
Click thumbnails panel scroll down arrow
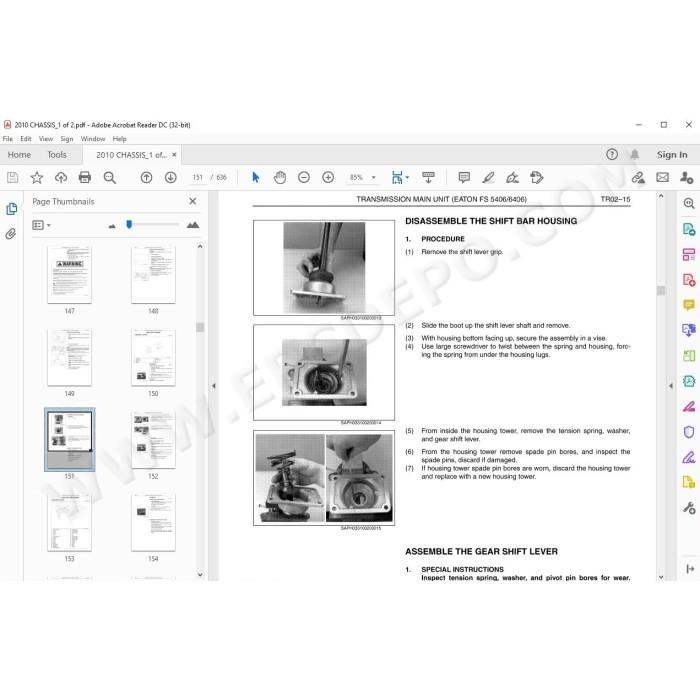(x=200, y=575)
